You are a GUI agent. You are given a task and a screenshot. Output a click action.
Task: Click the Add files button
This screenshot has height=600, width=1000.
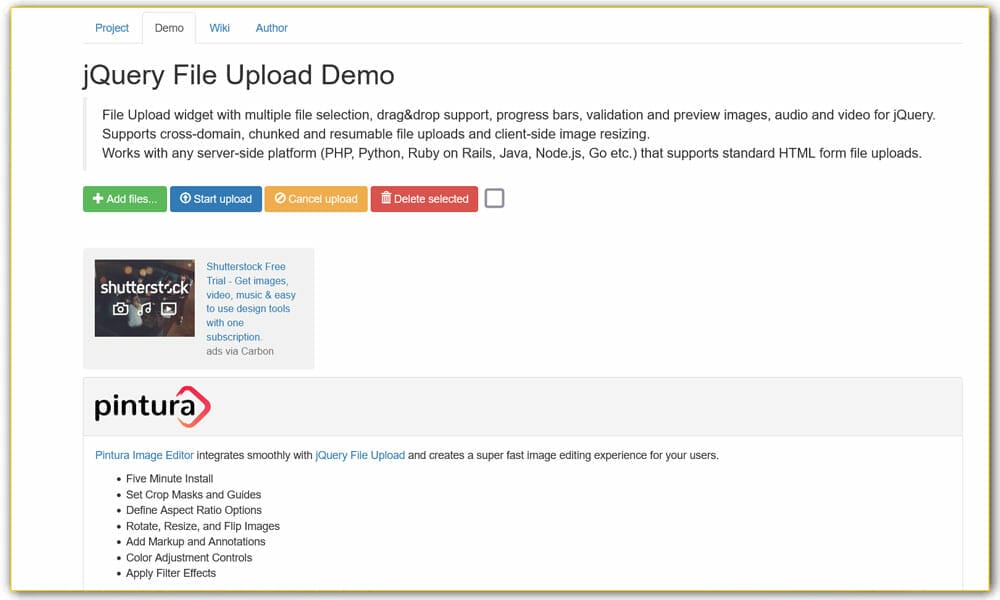click(x=124, y=199)
